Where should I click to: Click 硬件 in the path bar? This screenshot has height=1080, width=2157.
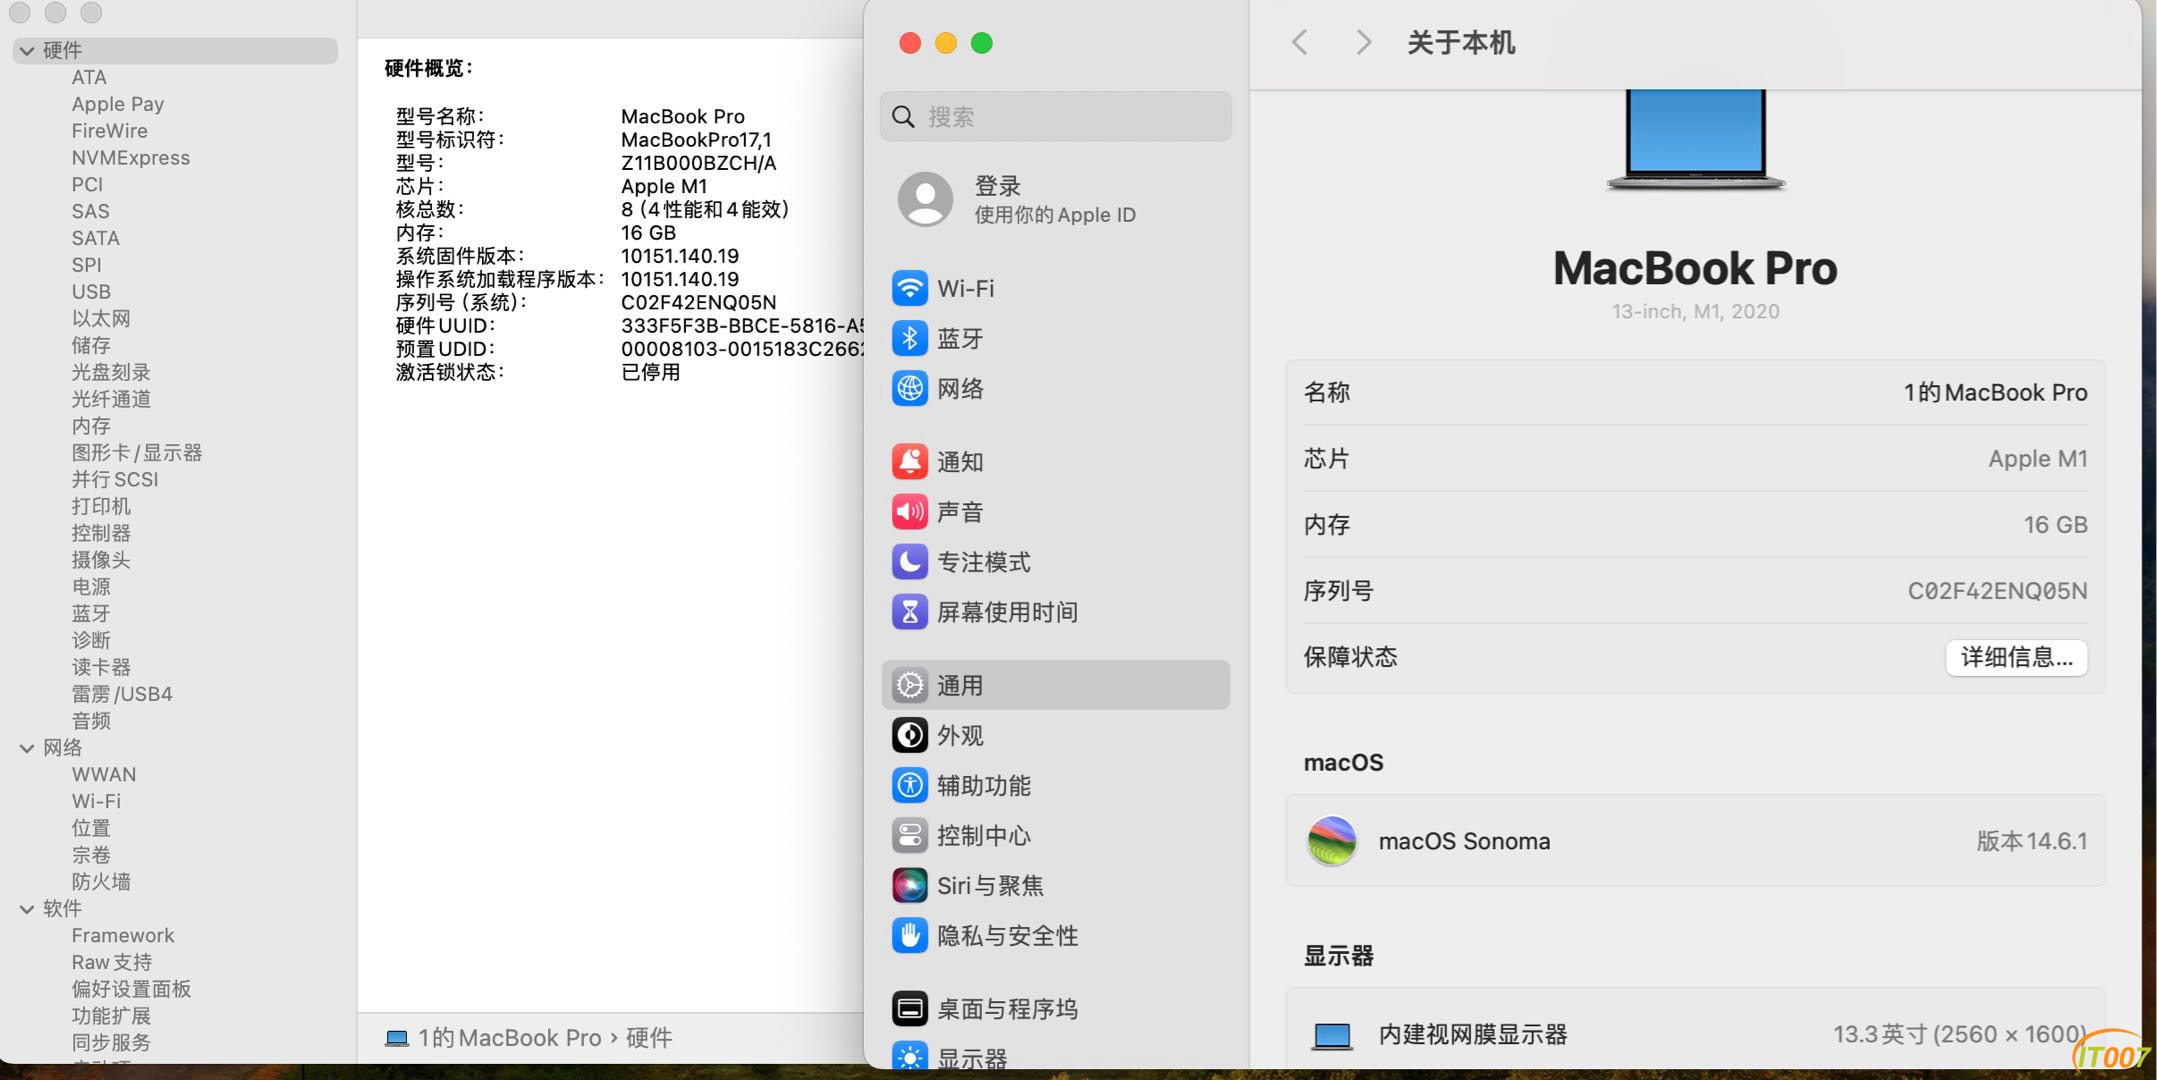[649, 1038]
